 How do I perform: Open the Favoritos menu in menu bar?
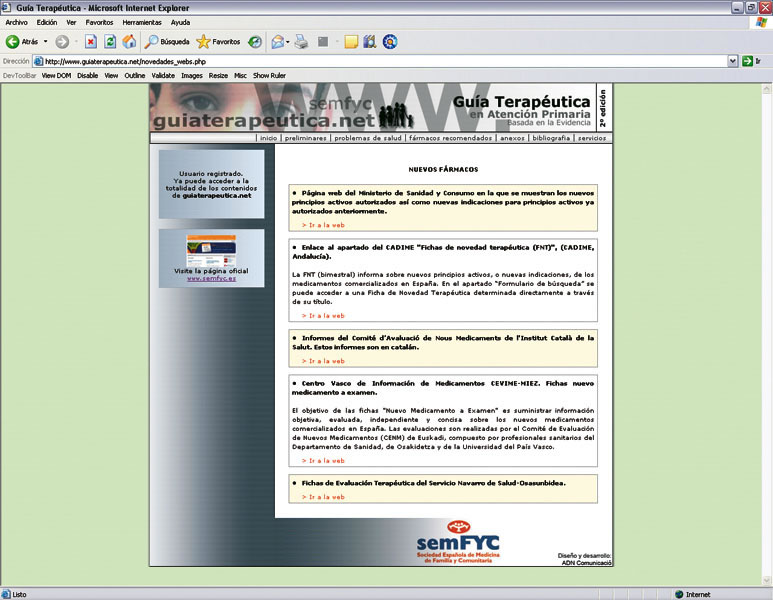[99, 22]
